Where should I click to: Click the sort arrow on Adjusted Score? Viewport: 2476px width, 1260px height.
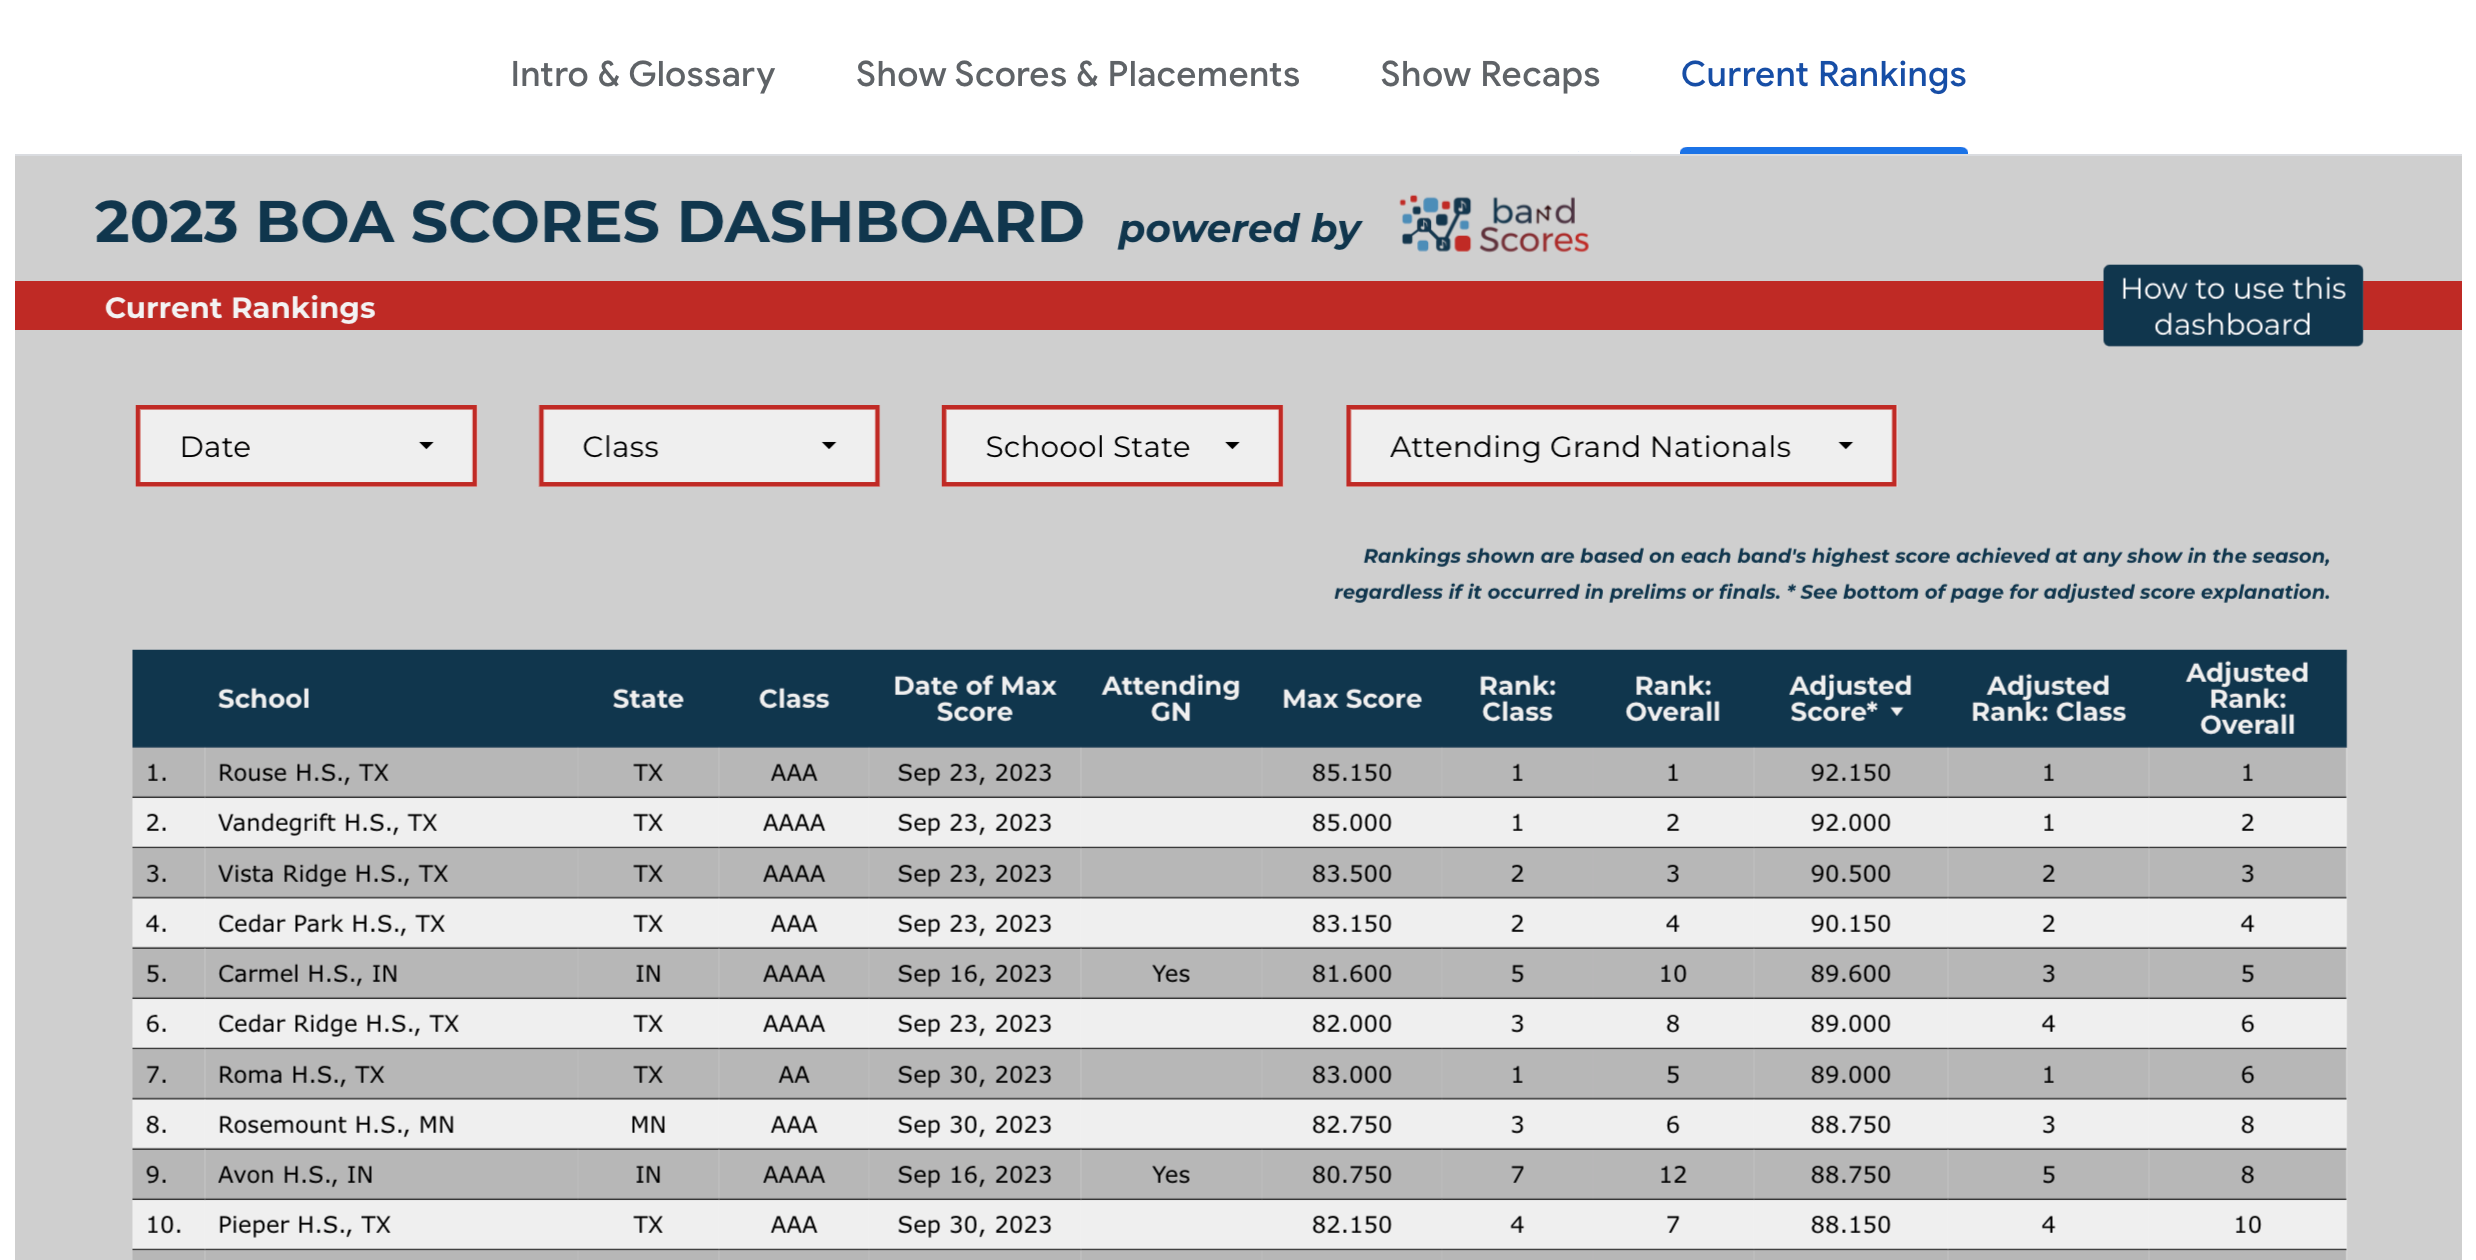click(1896, 712)
